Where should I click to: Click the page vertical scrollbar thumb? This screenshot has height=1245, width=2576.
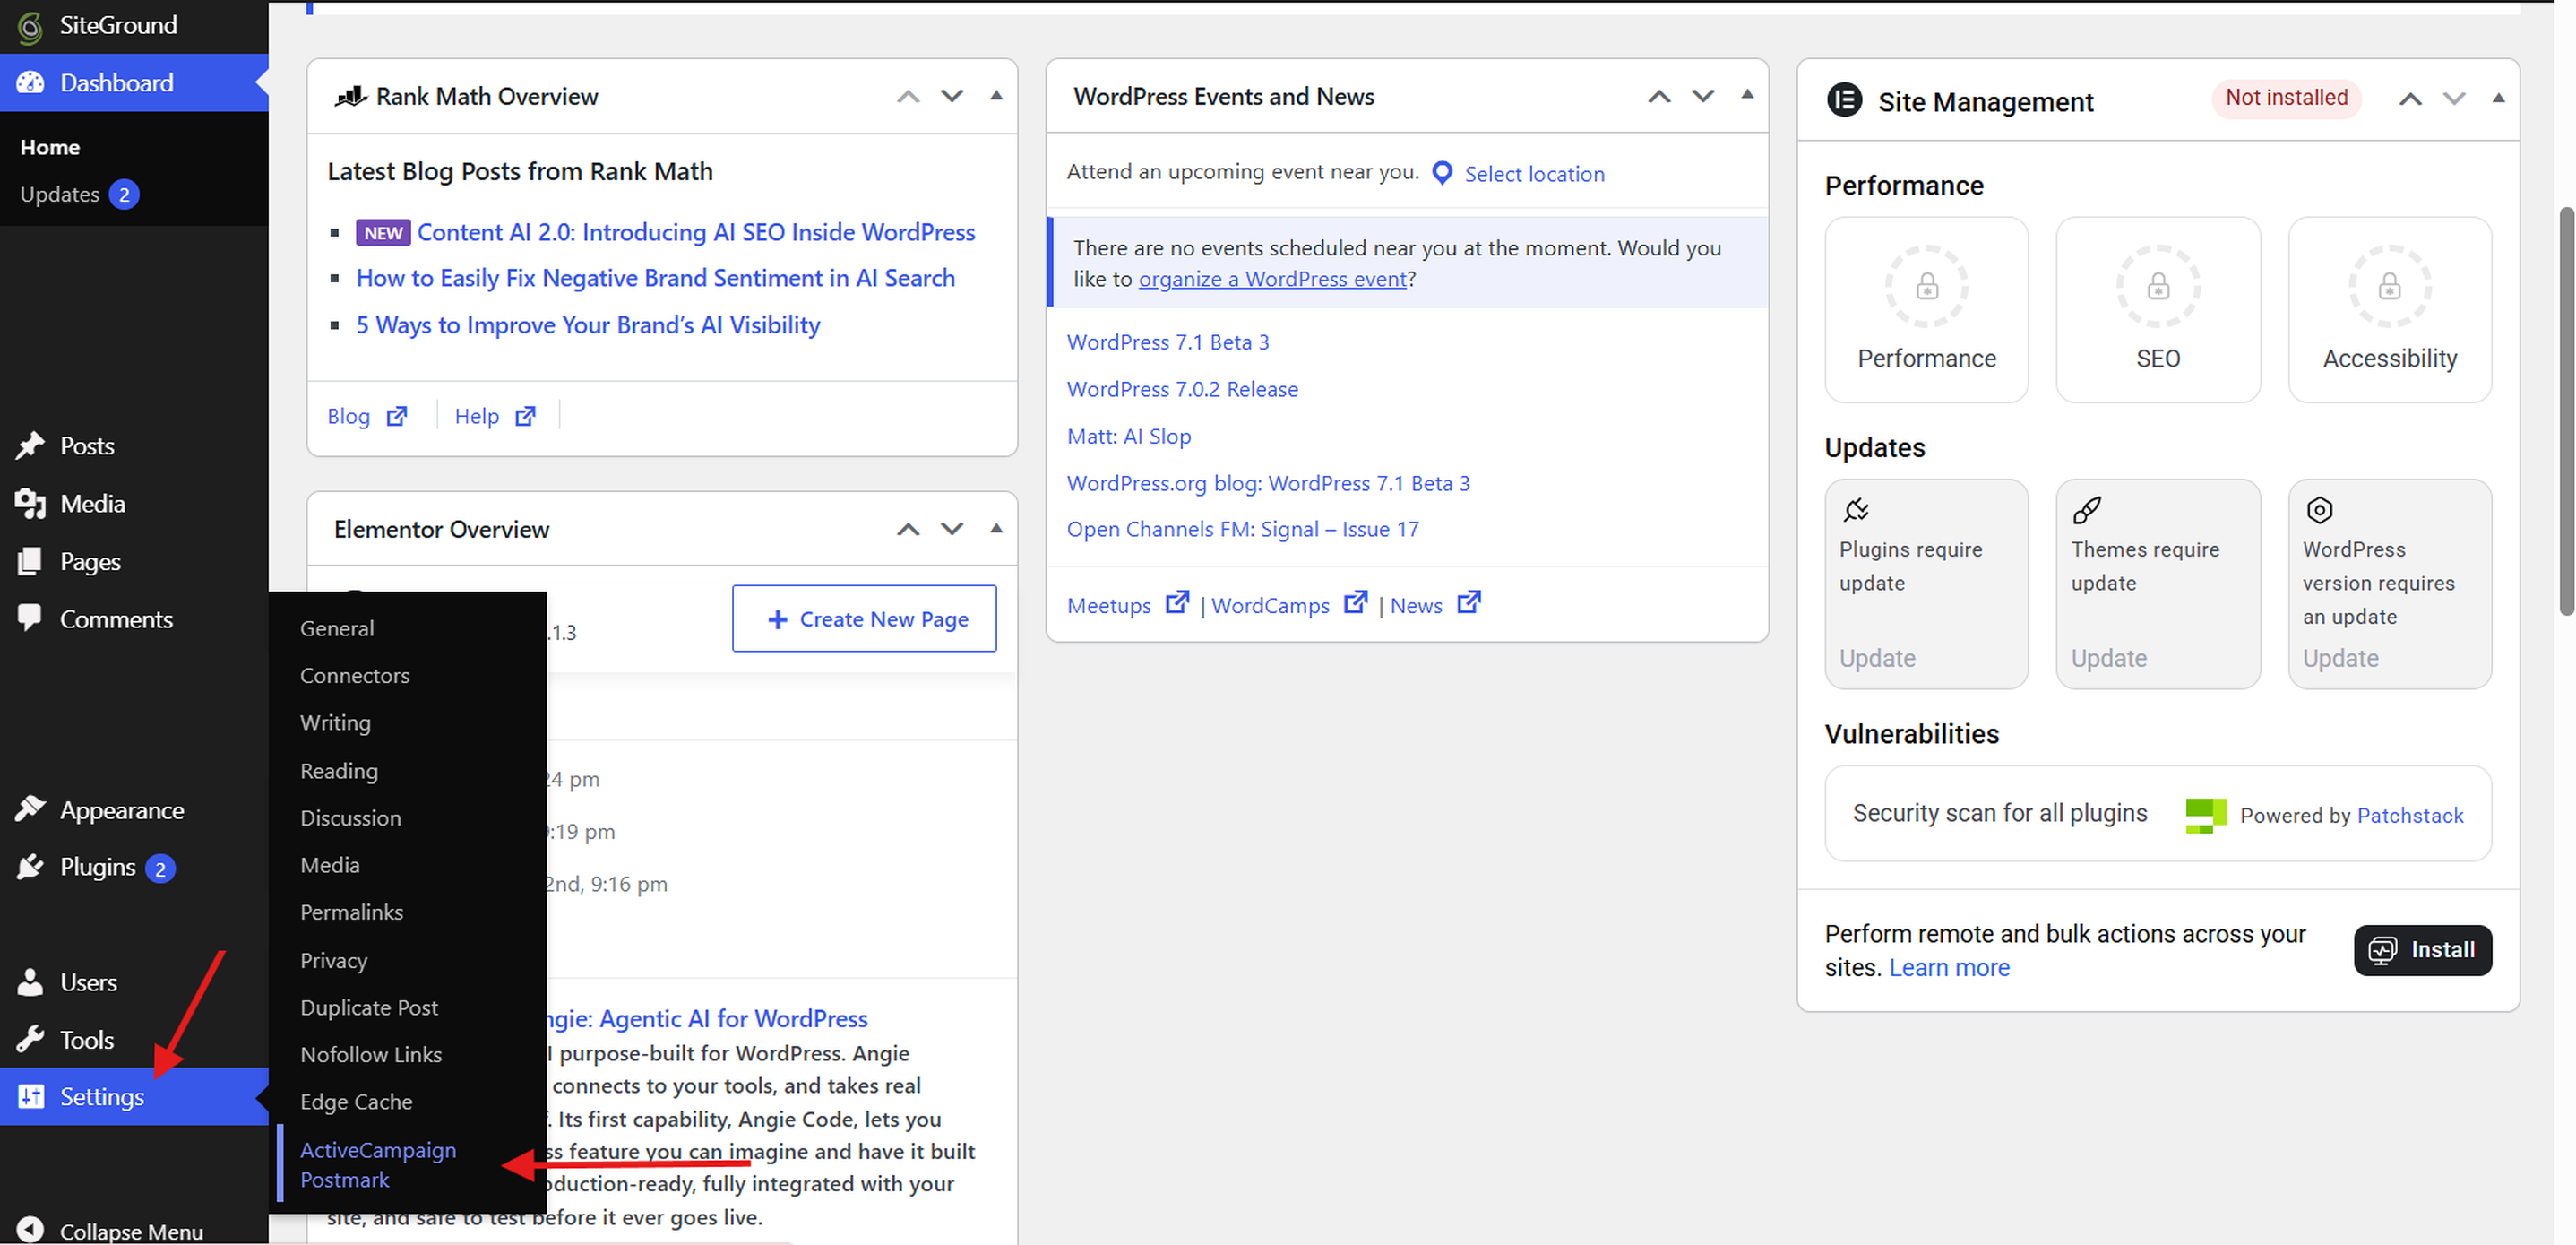pyautogui.click(x=2566, y=410)
